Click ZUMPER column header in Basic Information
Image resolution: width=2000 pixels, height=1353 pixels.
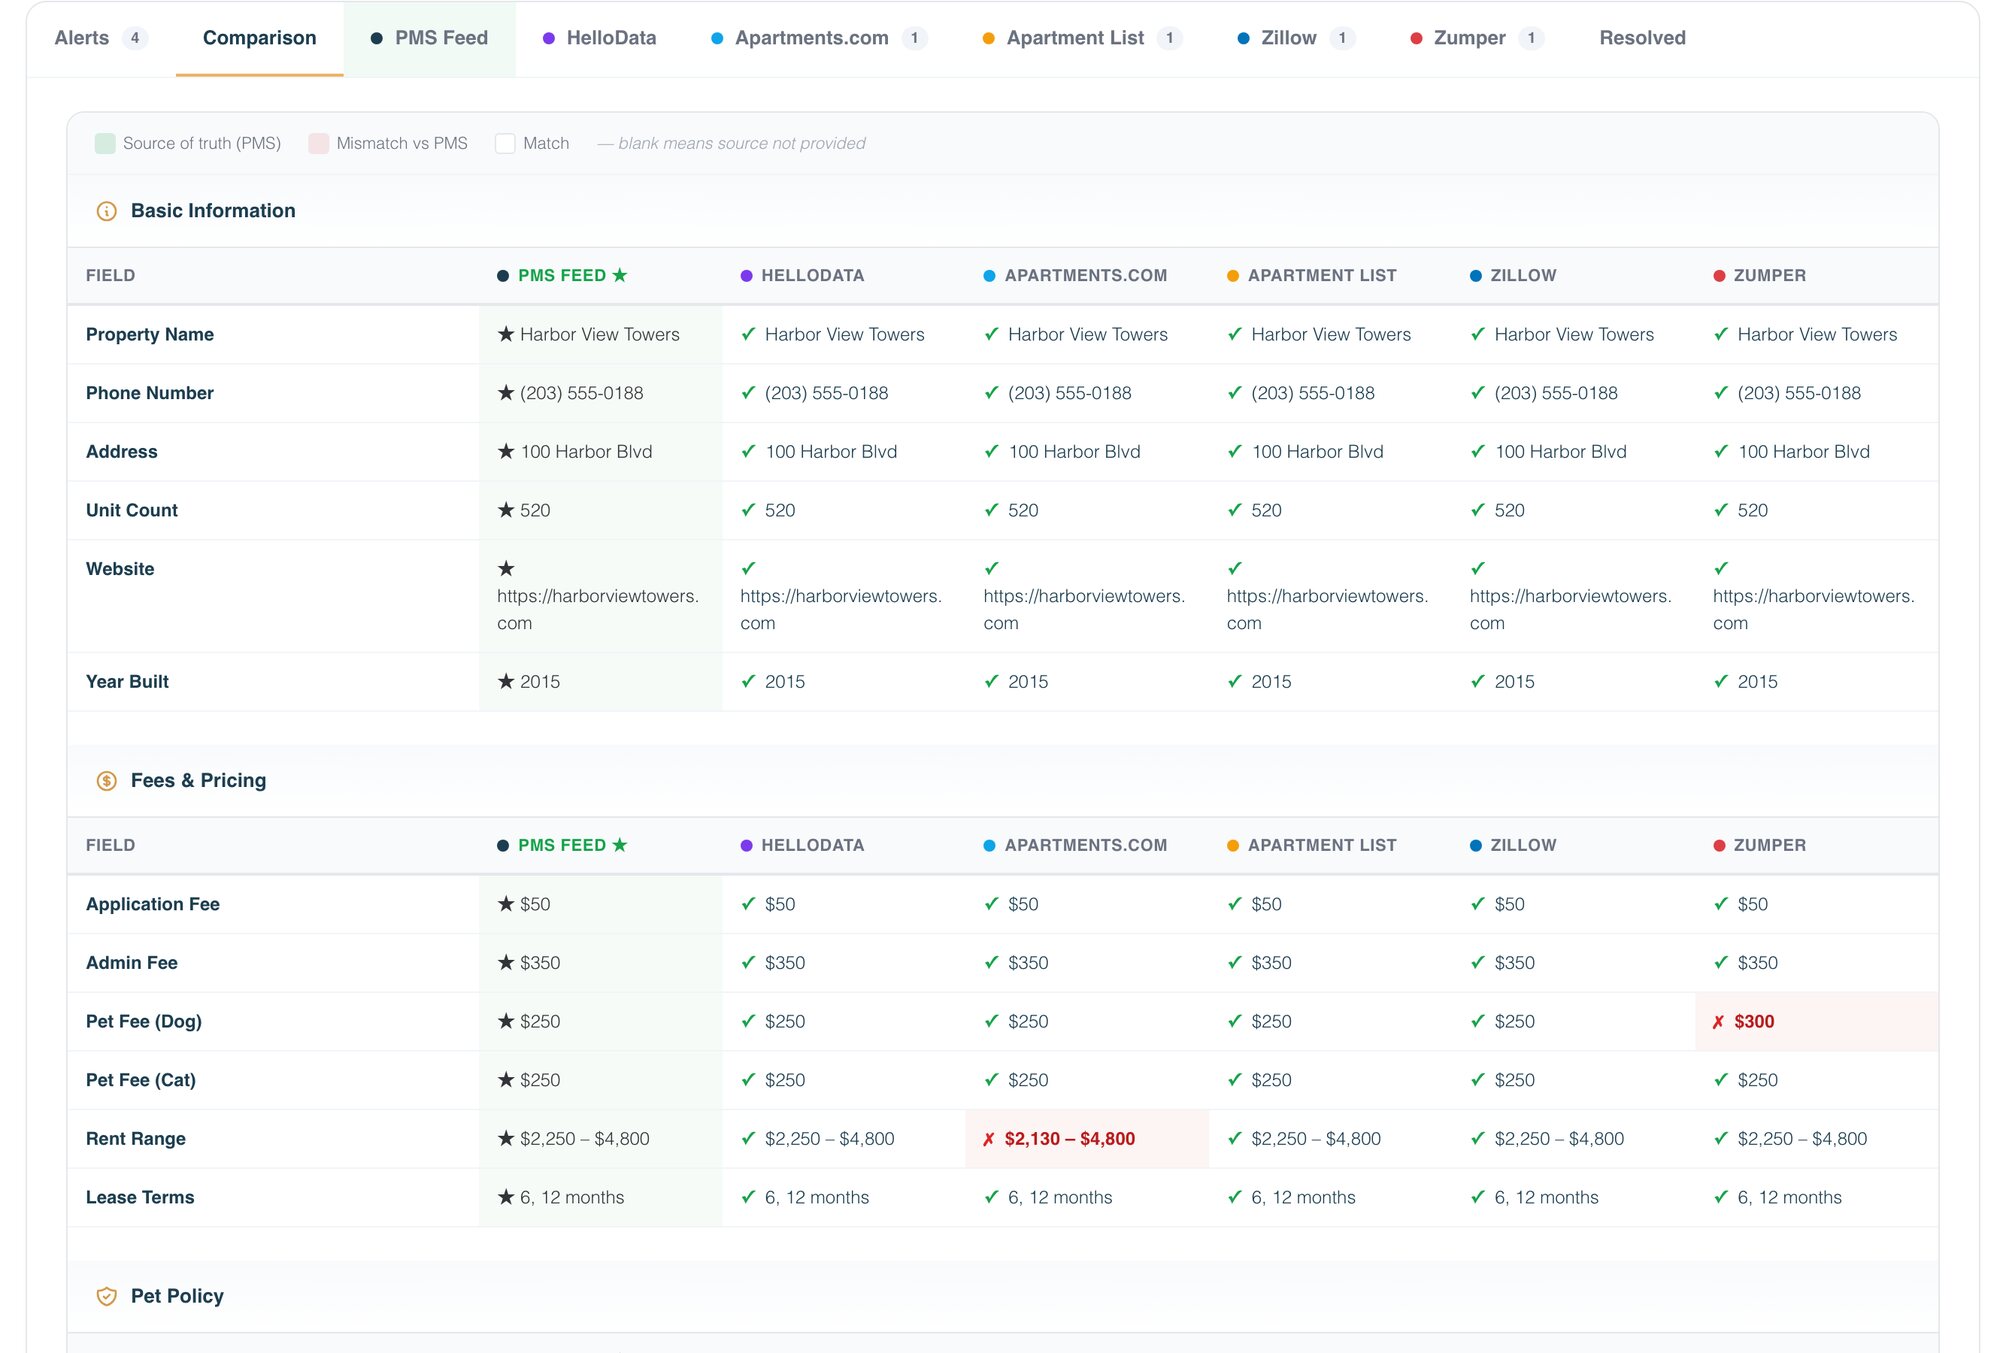click(1769, 275)
